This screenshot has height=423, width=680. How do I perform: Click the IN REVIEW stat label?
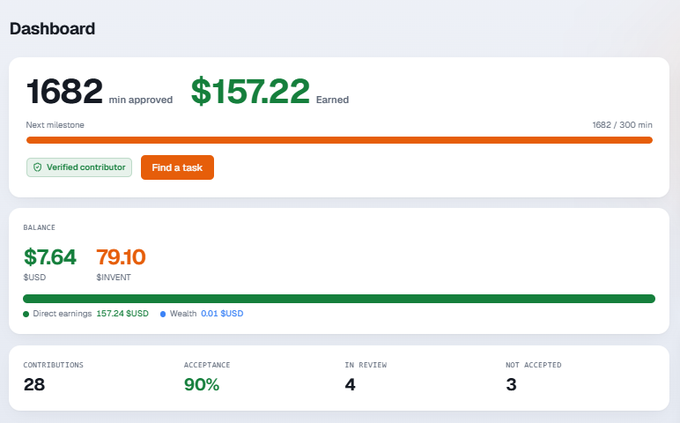tap(366, 365)
